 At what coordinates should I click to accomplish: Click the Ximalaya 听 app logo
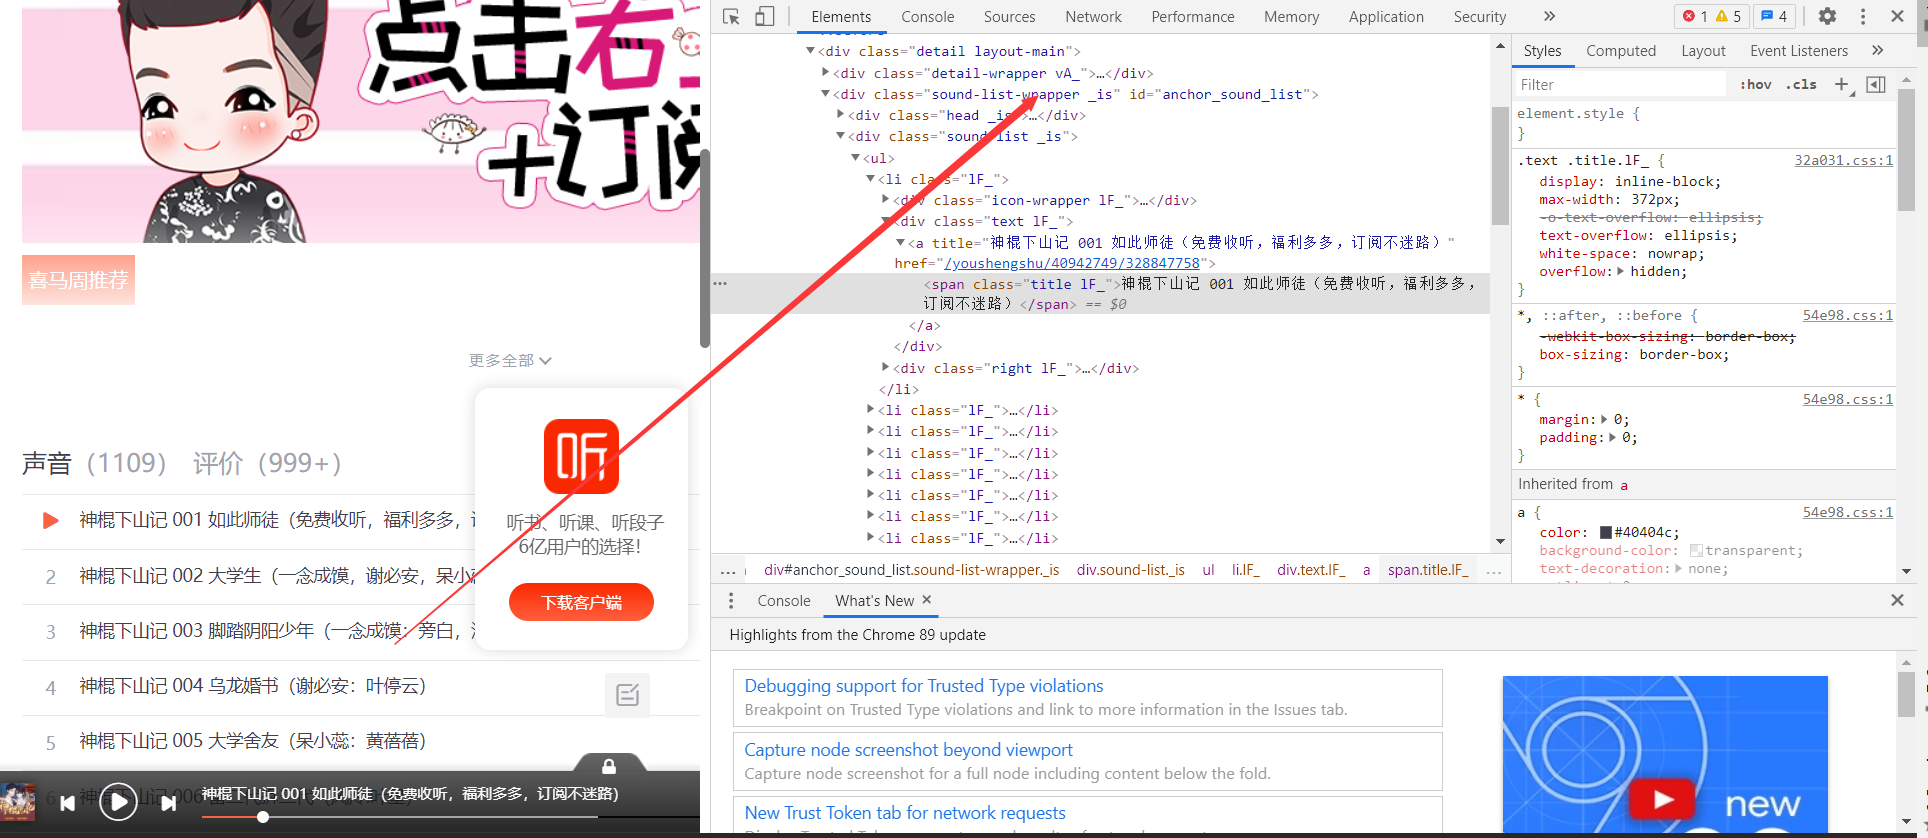pos(581,456)
